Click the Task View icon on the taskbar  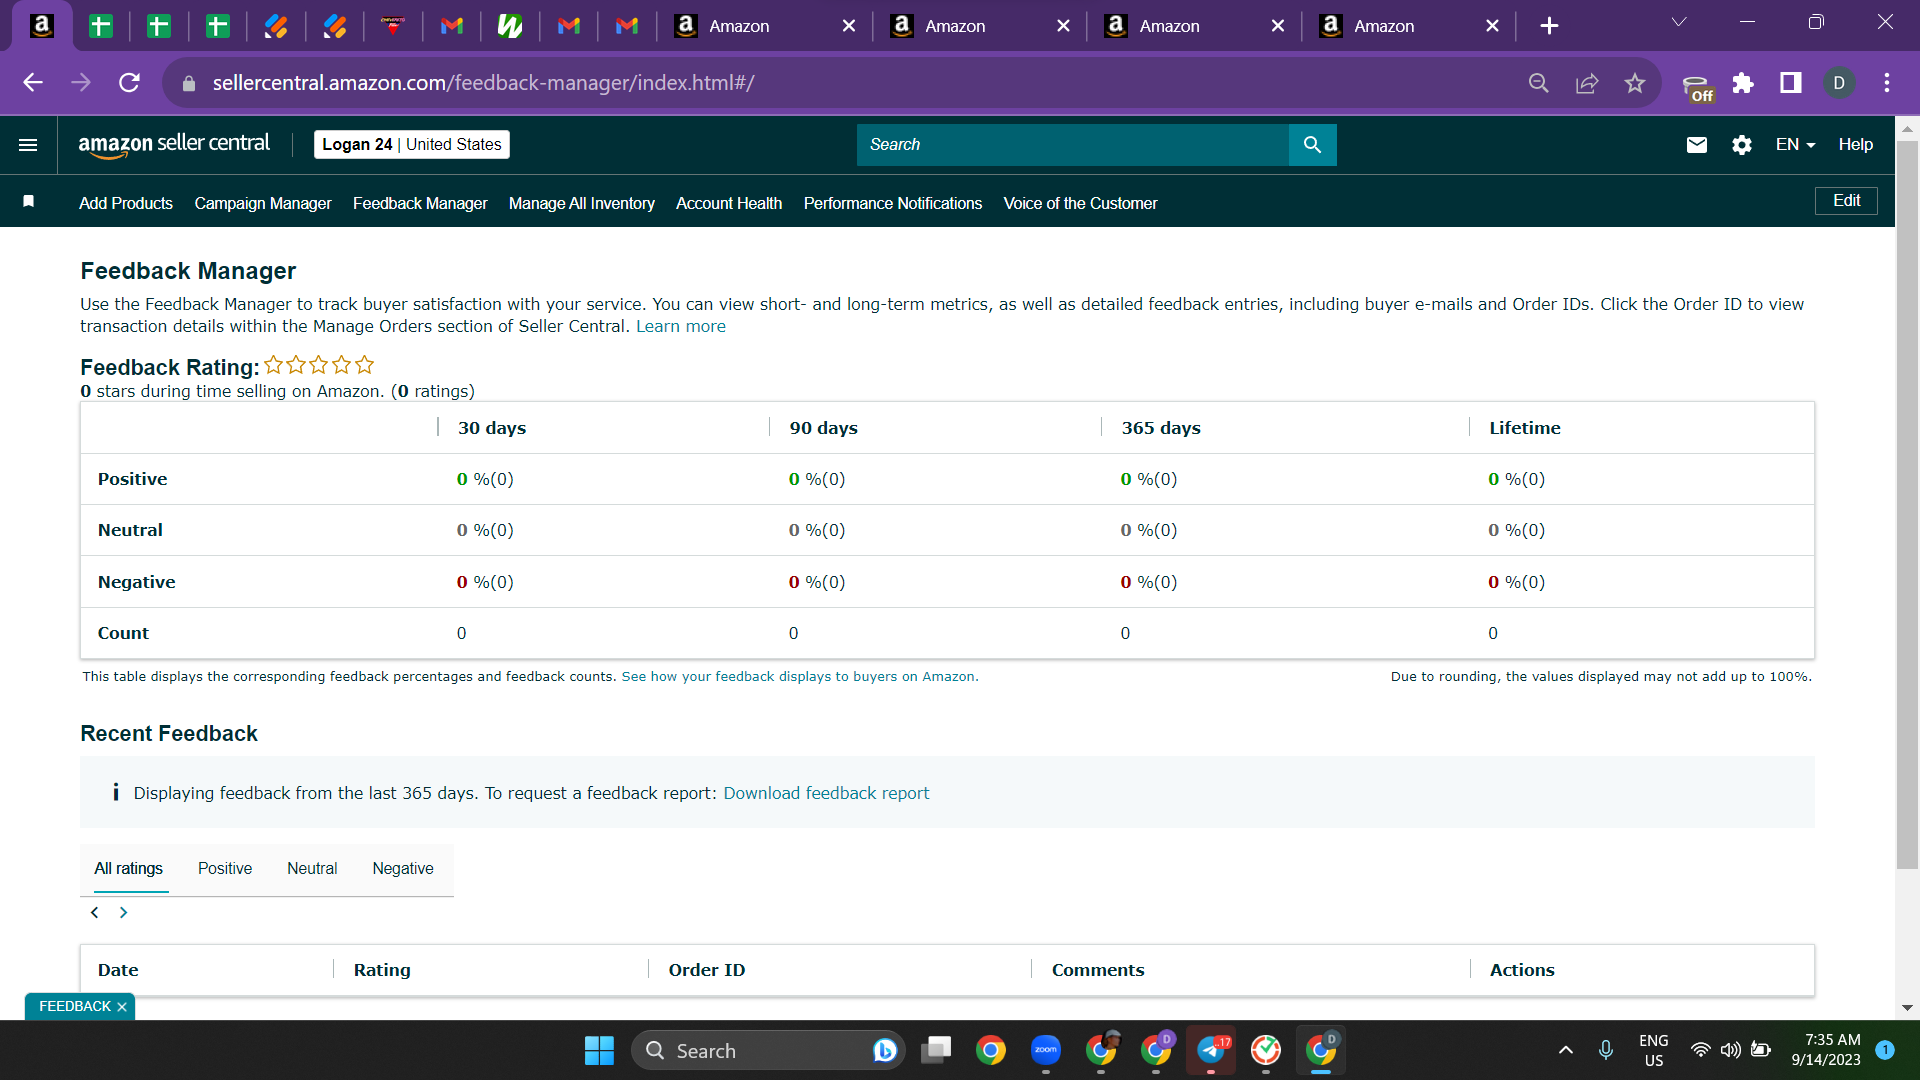(936, 1050)
